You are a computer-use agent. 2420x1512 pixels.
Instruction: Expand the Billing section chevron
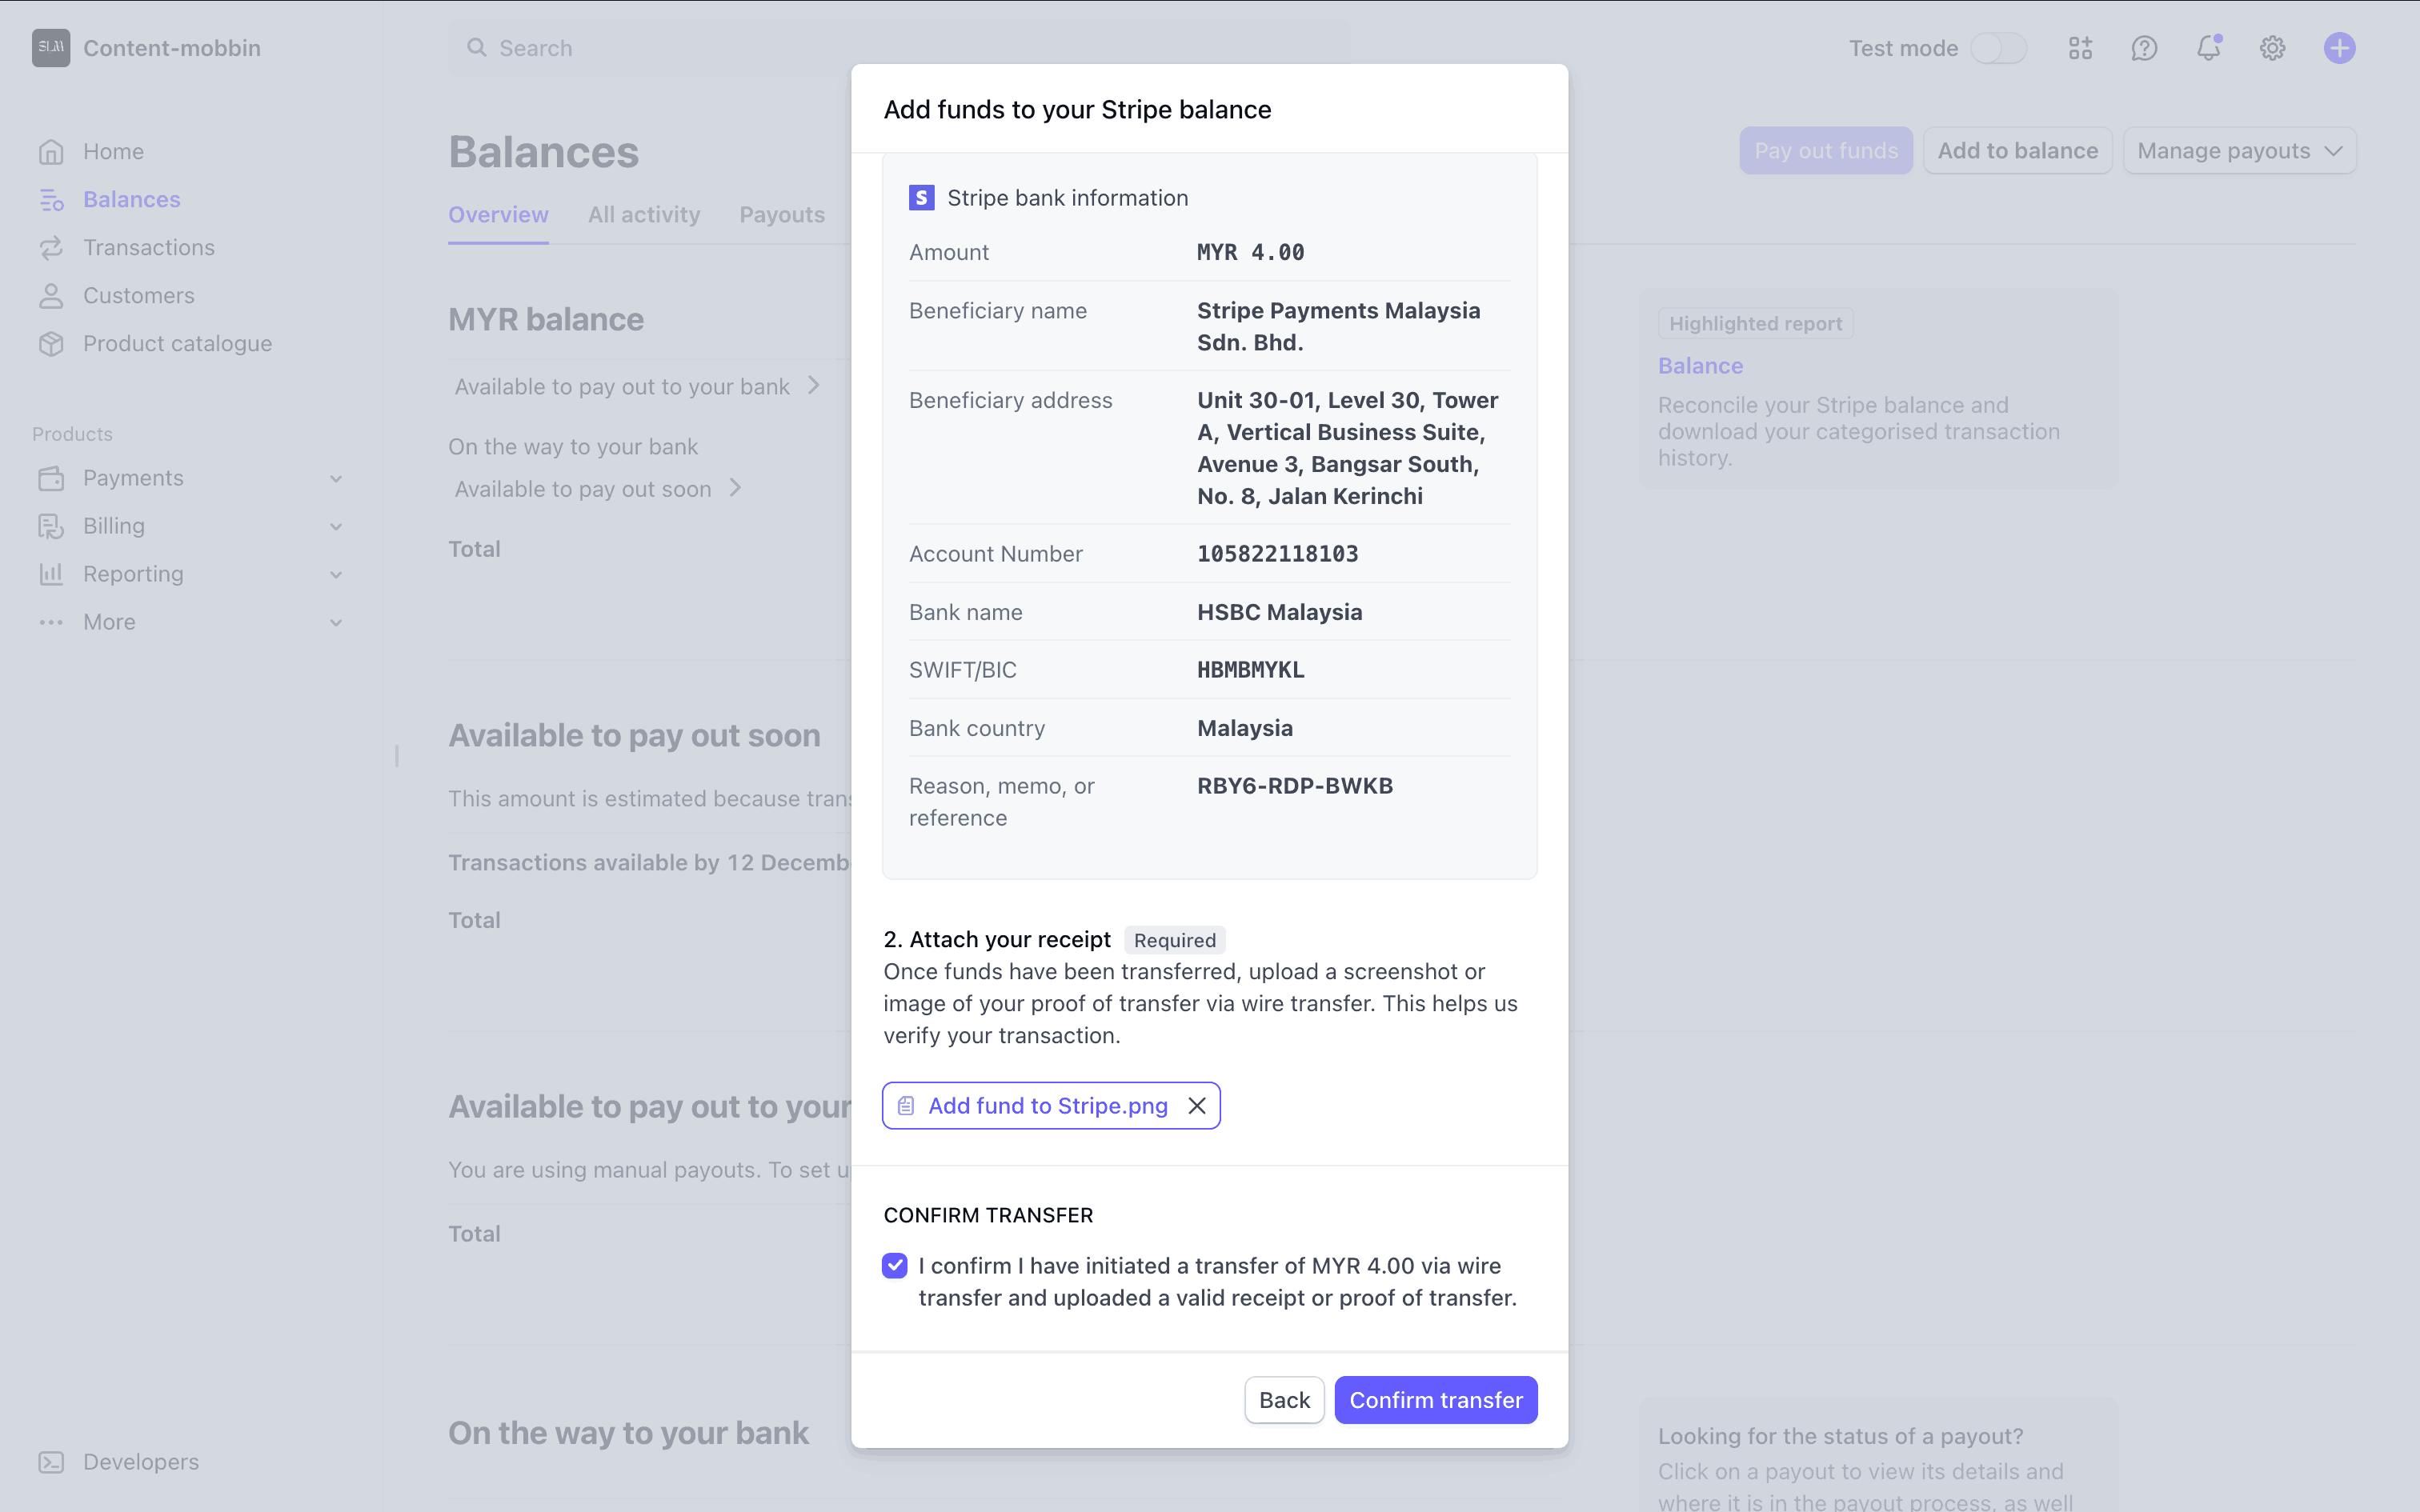[x=336, y=527]
